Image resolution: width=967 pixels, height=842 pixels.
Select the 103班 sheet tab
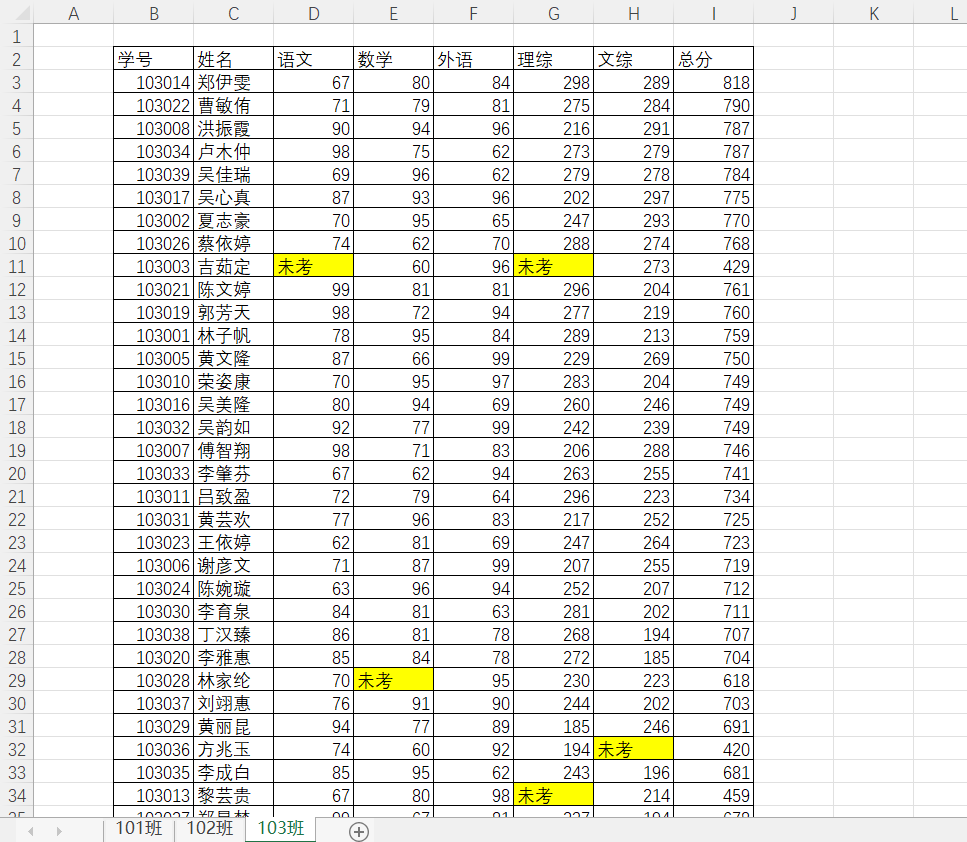pos(281,828)
